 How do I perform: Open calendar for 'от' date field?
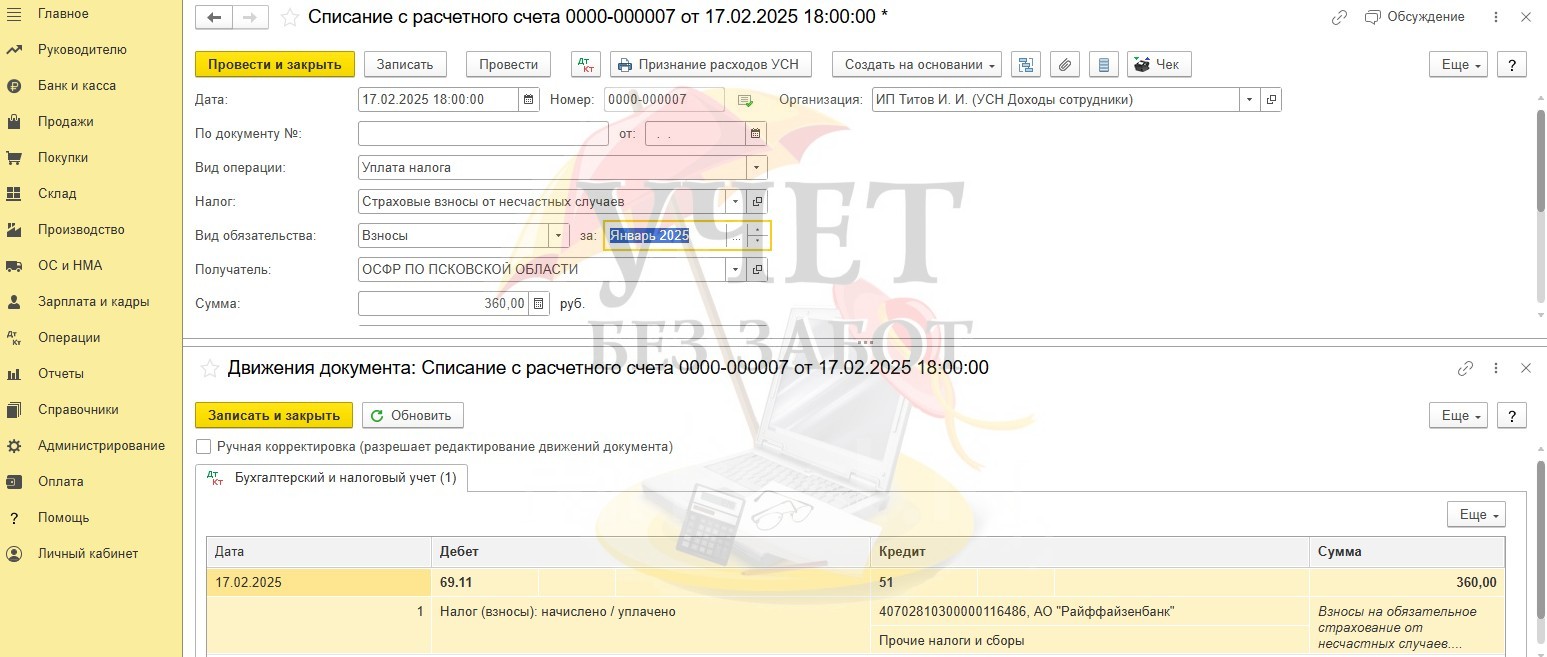coord(756,134)
